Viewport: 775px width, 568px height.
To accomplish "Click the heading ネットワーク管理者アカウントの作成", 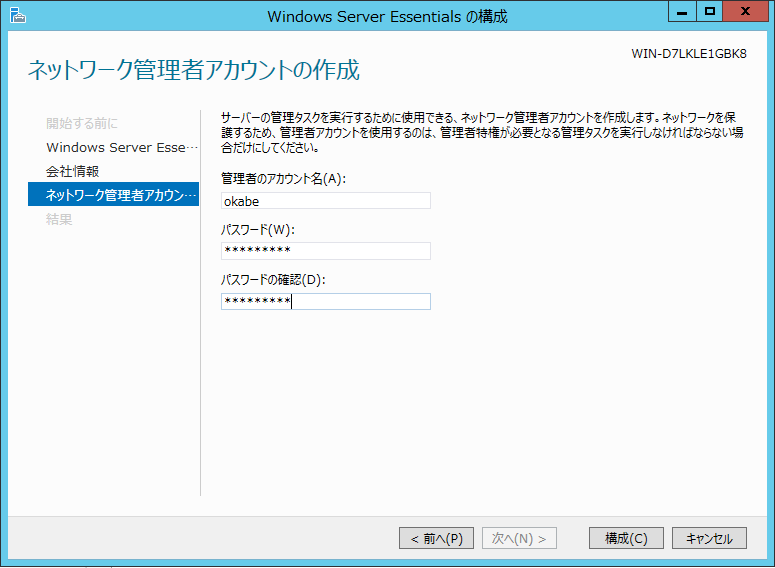I will [x=194, y=70].
